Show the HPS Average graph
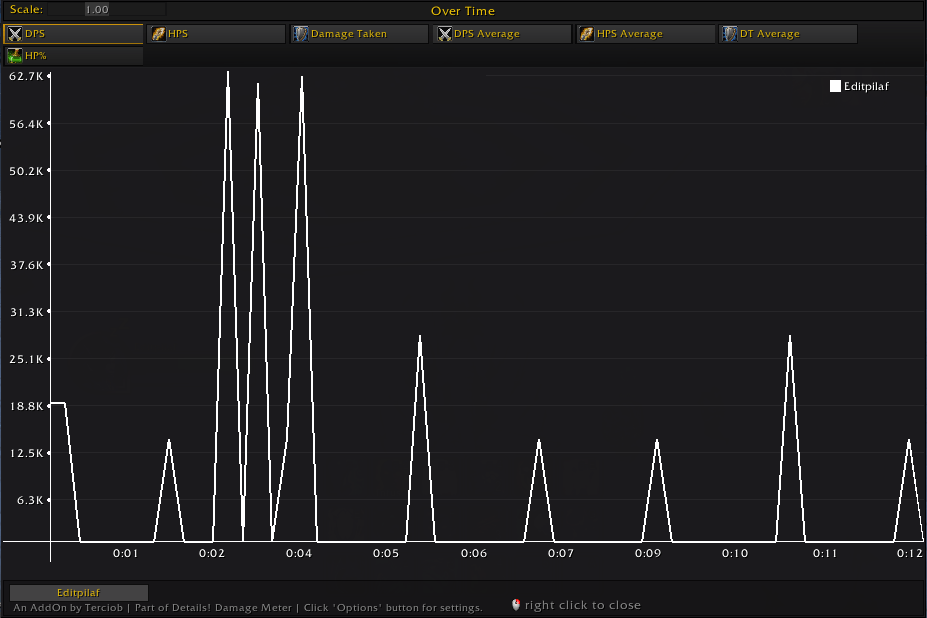Image resolution: width=927 pixels, height=618 pixels. pyautogui.click(x=646, y=34)
